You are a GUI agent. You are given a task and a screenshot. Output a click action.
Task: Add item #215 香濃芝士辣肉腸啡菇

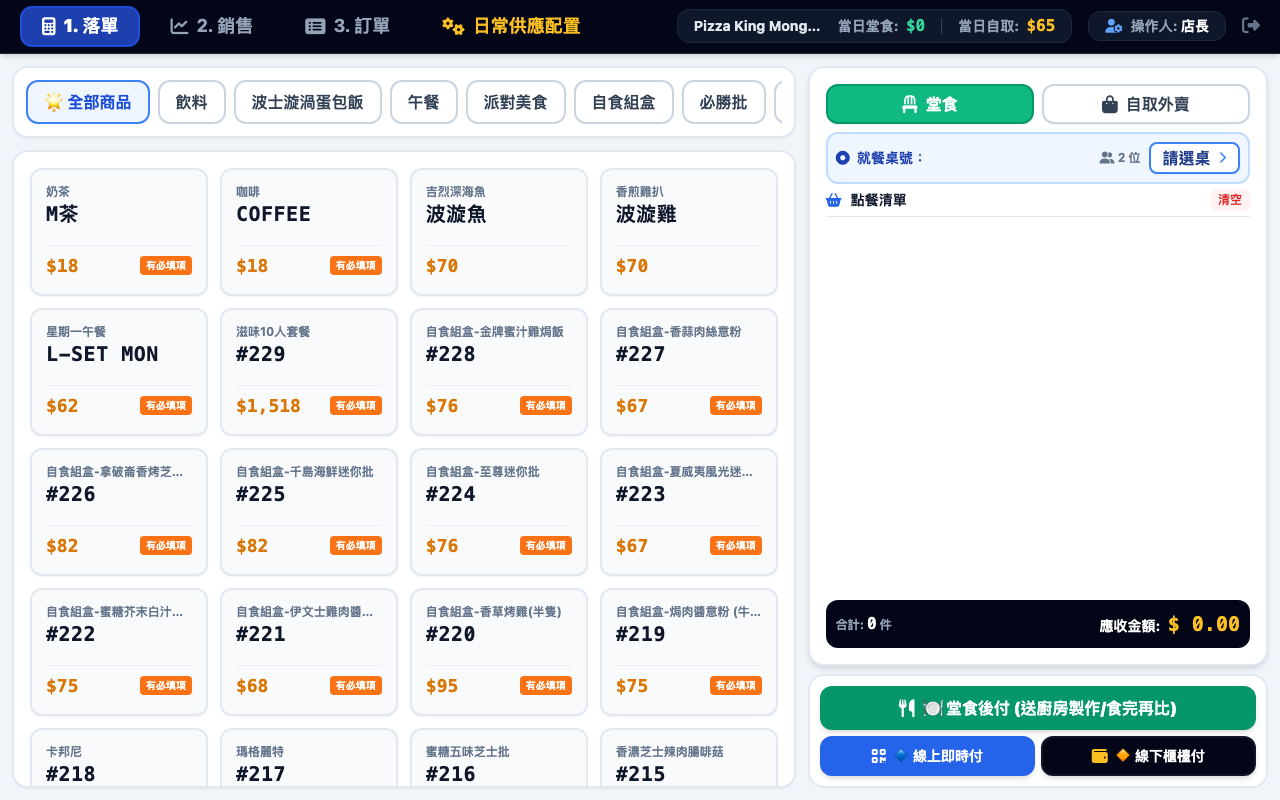tap(689, 758)
